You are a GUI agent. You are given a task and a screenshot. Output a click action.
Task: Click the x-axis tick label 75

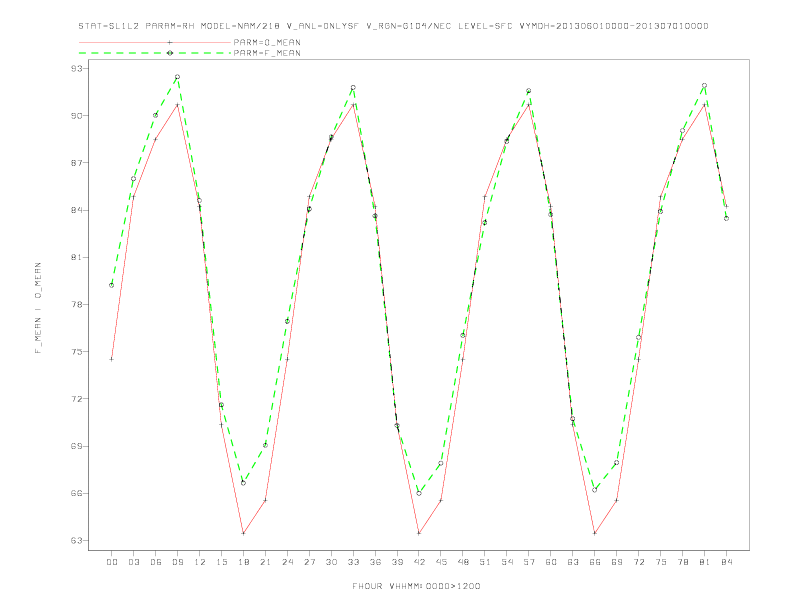click(x=661, y=562)
